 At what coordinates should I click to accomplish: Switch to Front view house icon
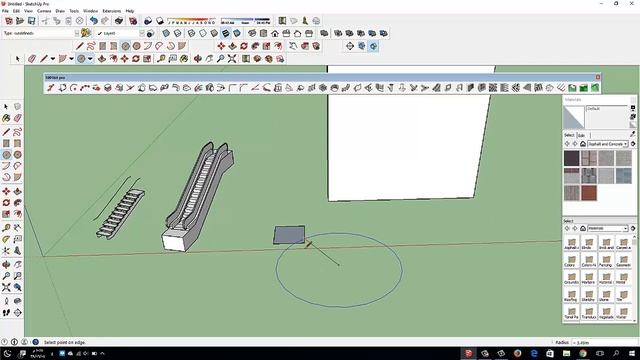(x=275, y=33)
